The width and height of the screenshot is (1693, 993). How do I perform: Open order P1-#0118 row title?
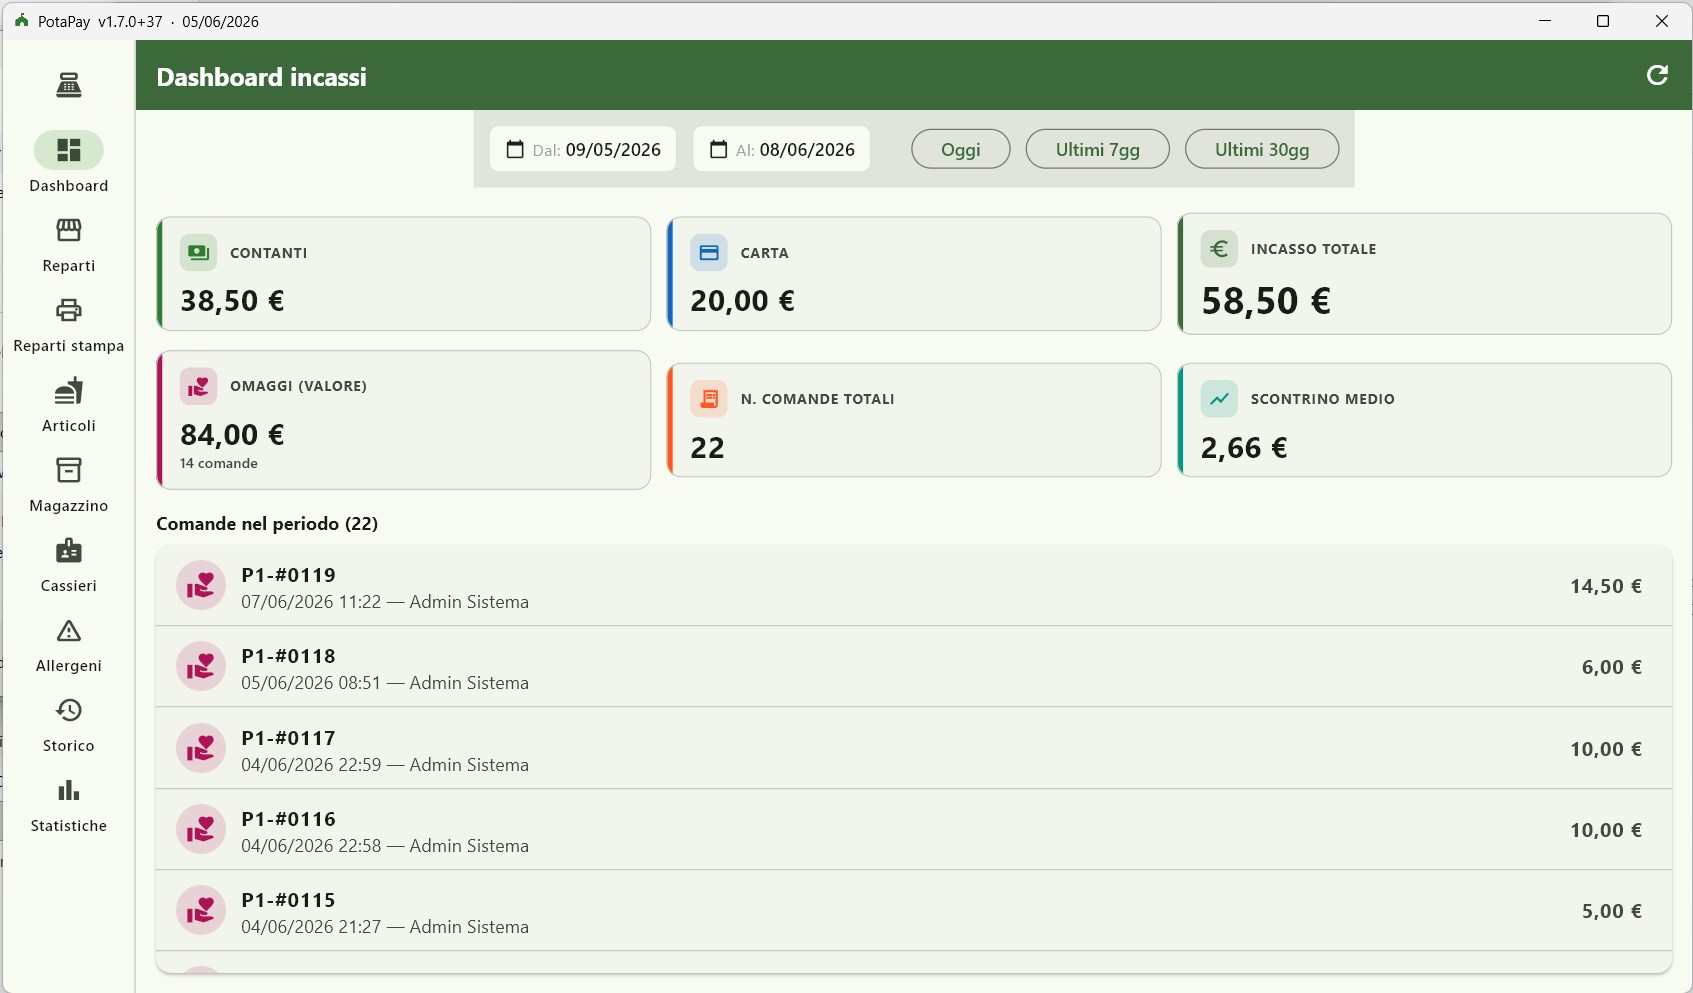(289, 656)
